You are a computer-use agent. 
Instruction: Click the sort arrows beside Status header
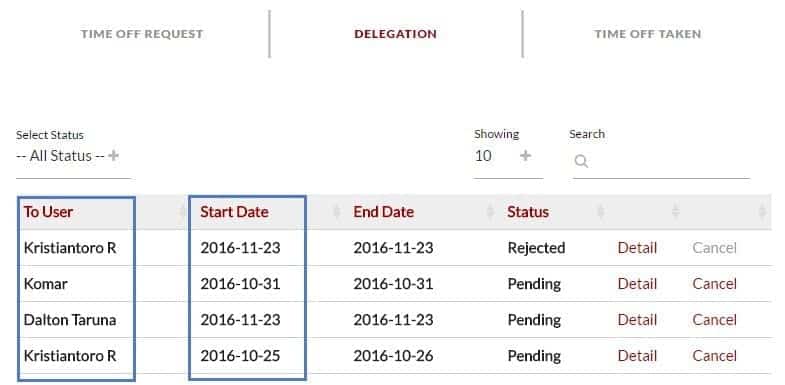click(601, 212)
